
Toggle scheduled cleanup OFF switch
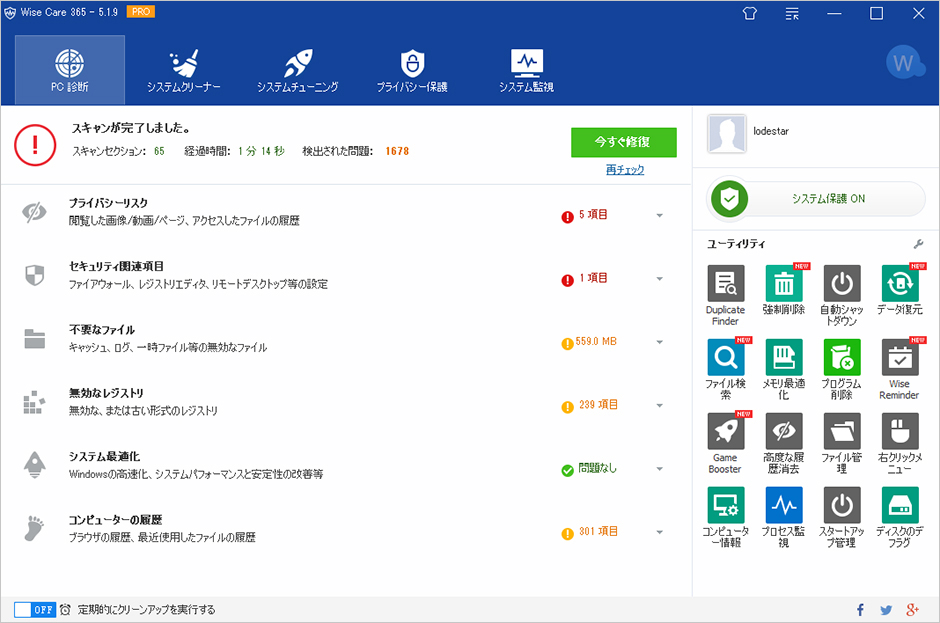[35, 610]
